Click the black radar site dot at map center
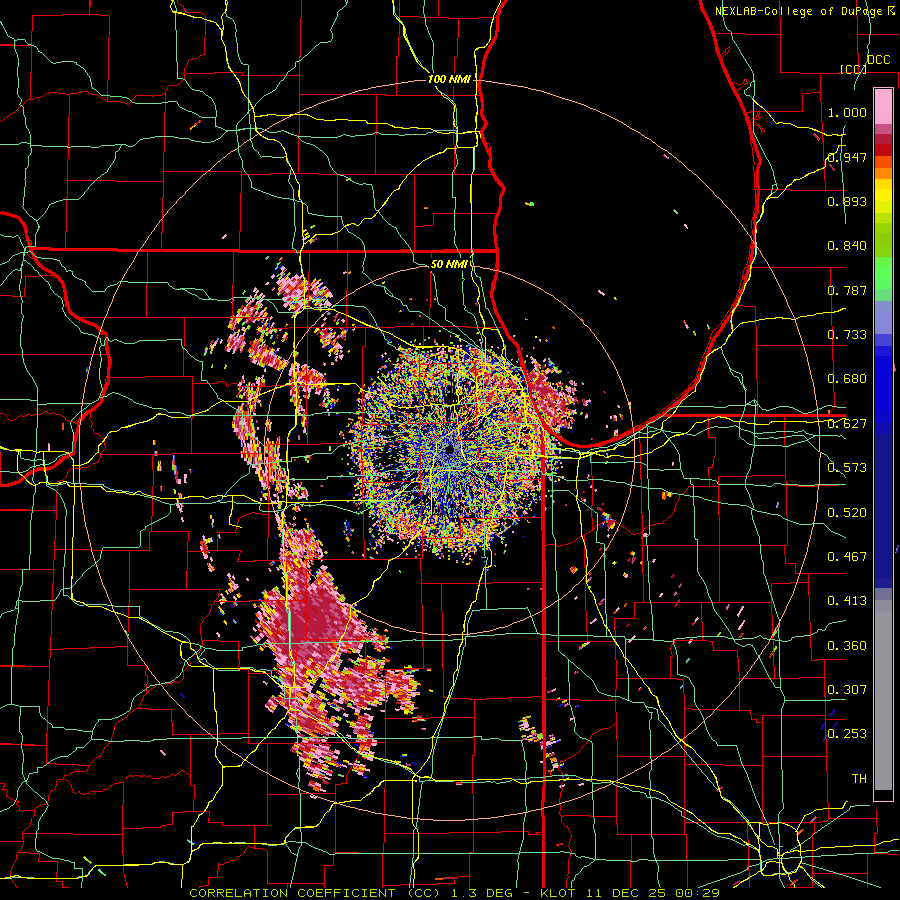This screenshot has width=900, height=900. (449, 450)
